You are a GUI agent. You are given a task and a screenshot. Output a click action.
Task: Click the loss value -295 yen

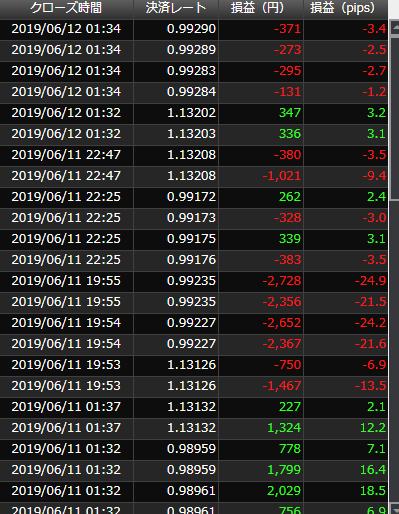[x=287, y=71]
